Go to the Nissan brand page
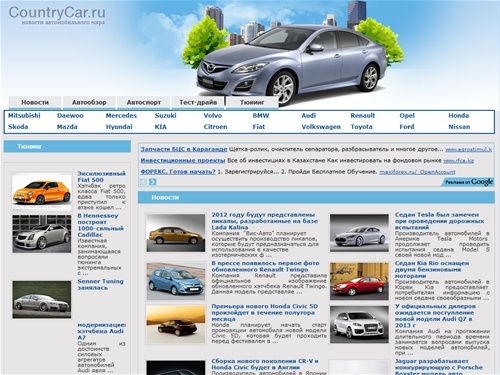Screen dimensions: 500x375 pyautogui.click(x=459, y=127)
